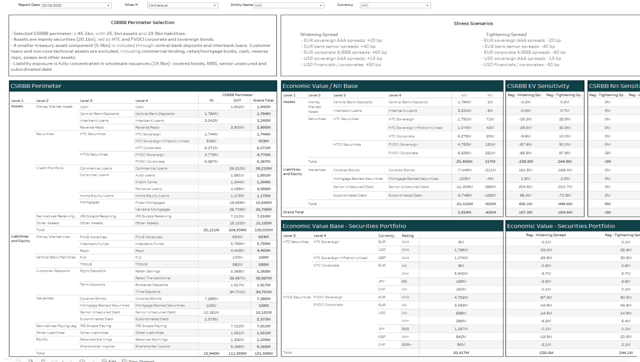640x362 pixels.
Task: Open the Currency filter dropdown
Action: (x=395, y=5)
